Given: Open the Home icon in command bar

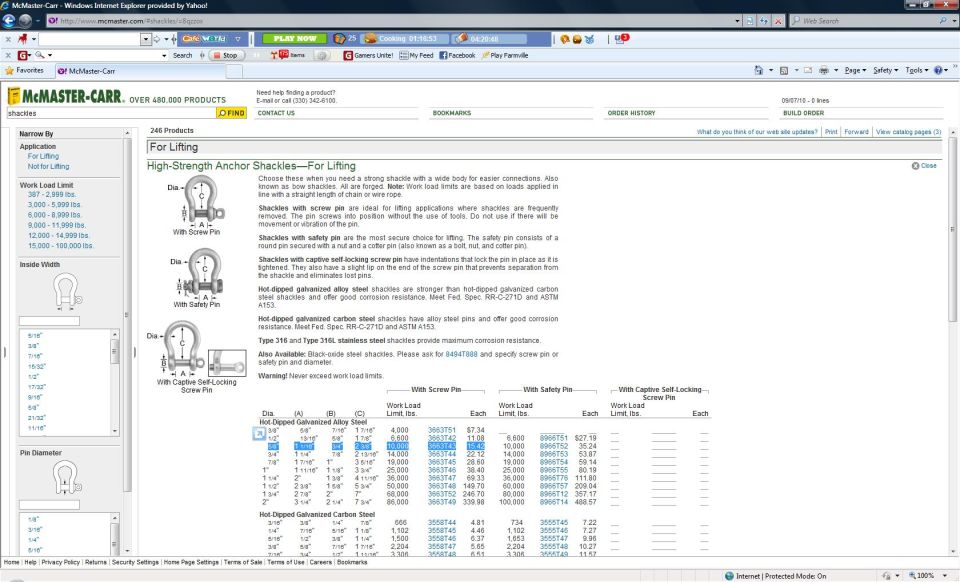Looking at the screenshot, I should 759,70.
